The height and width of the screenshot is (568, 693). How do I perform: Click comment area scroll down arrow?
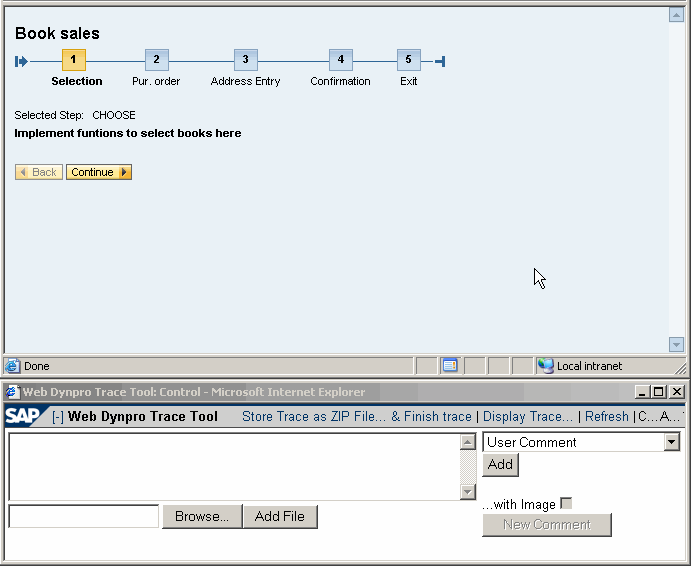pyautogui.click(x=468, y=492)
